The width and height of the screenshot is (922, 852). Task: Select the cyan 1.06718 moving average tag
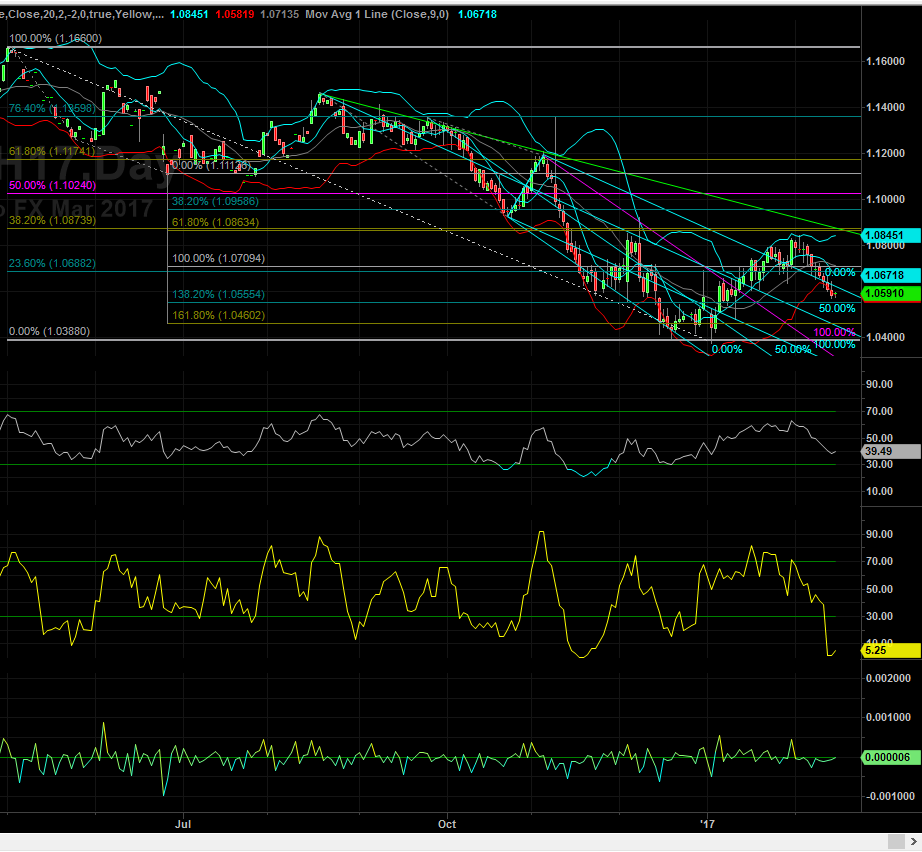[885, 274]
